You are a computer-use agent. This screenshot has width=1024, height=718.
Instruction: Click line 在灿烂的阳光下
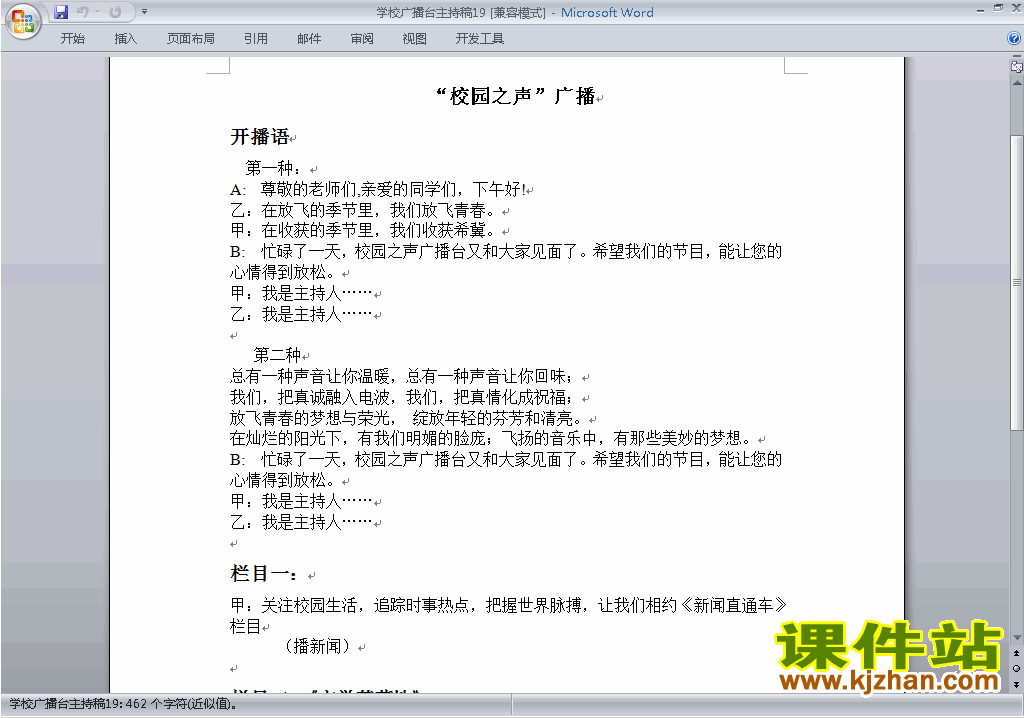click(x=492, y=438)
